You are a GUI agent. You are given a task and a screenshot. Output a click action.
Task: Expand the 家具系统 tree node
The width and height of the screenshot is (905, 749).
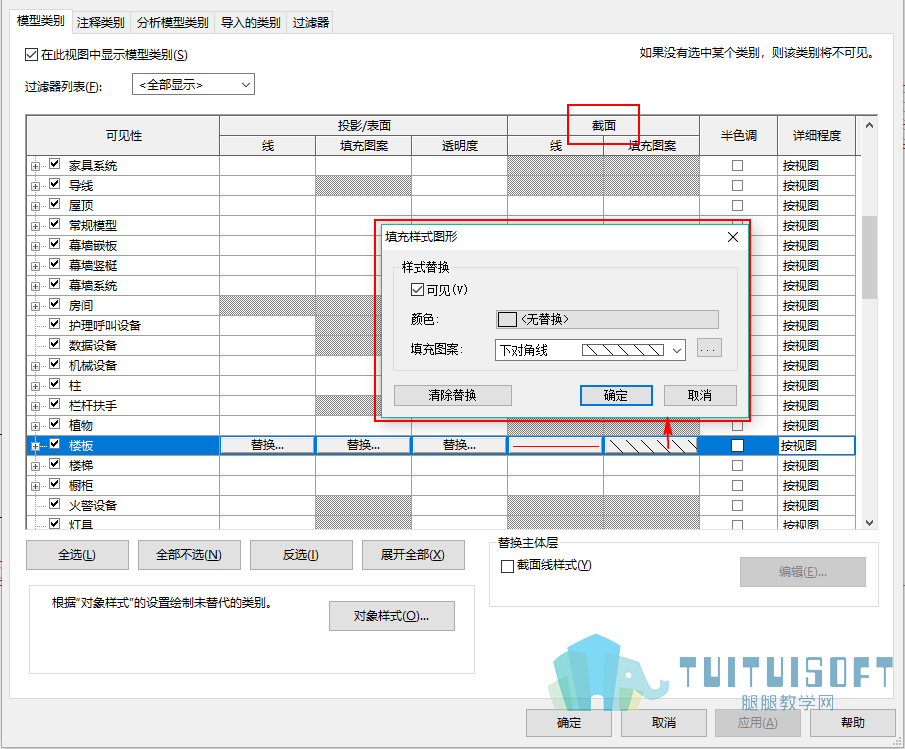pos(35,166)
